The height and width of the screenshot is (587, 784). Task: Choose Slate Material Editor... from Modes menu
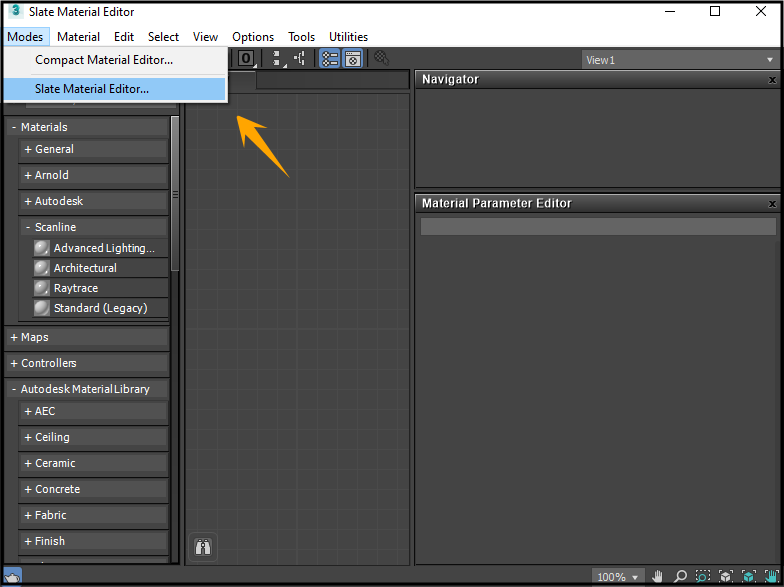pyautogui.click(x=116, y=88)
